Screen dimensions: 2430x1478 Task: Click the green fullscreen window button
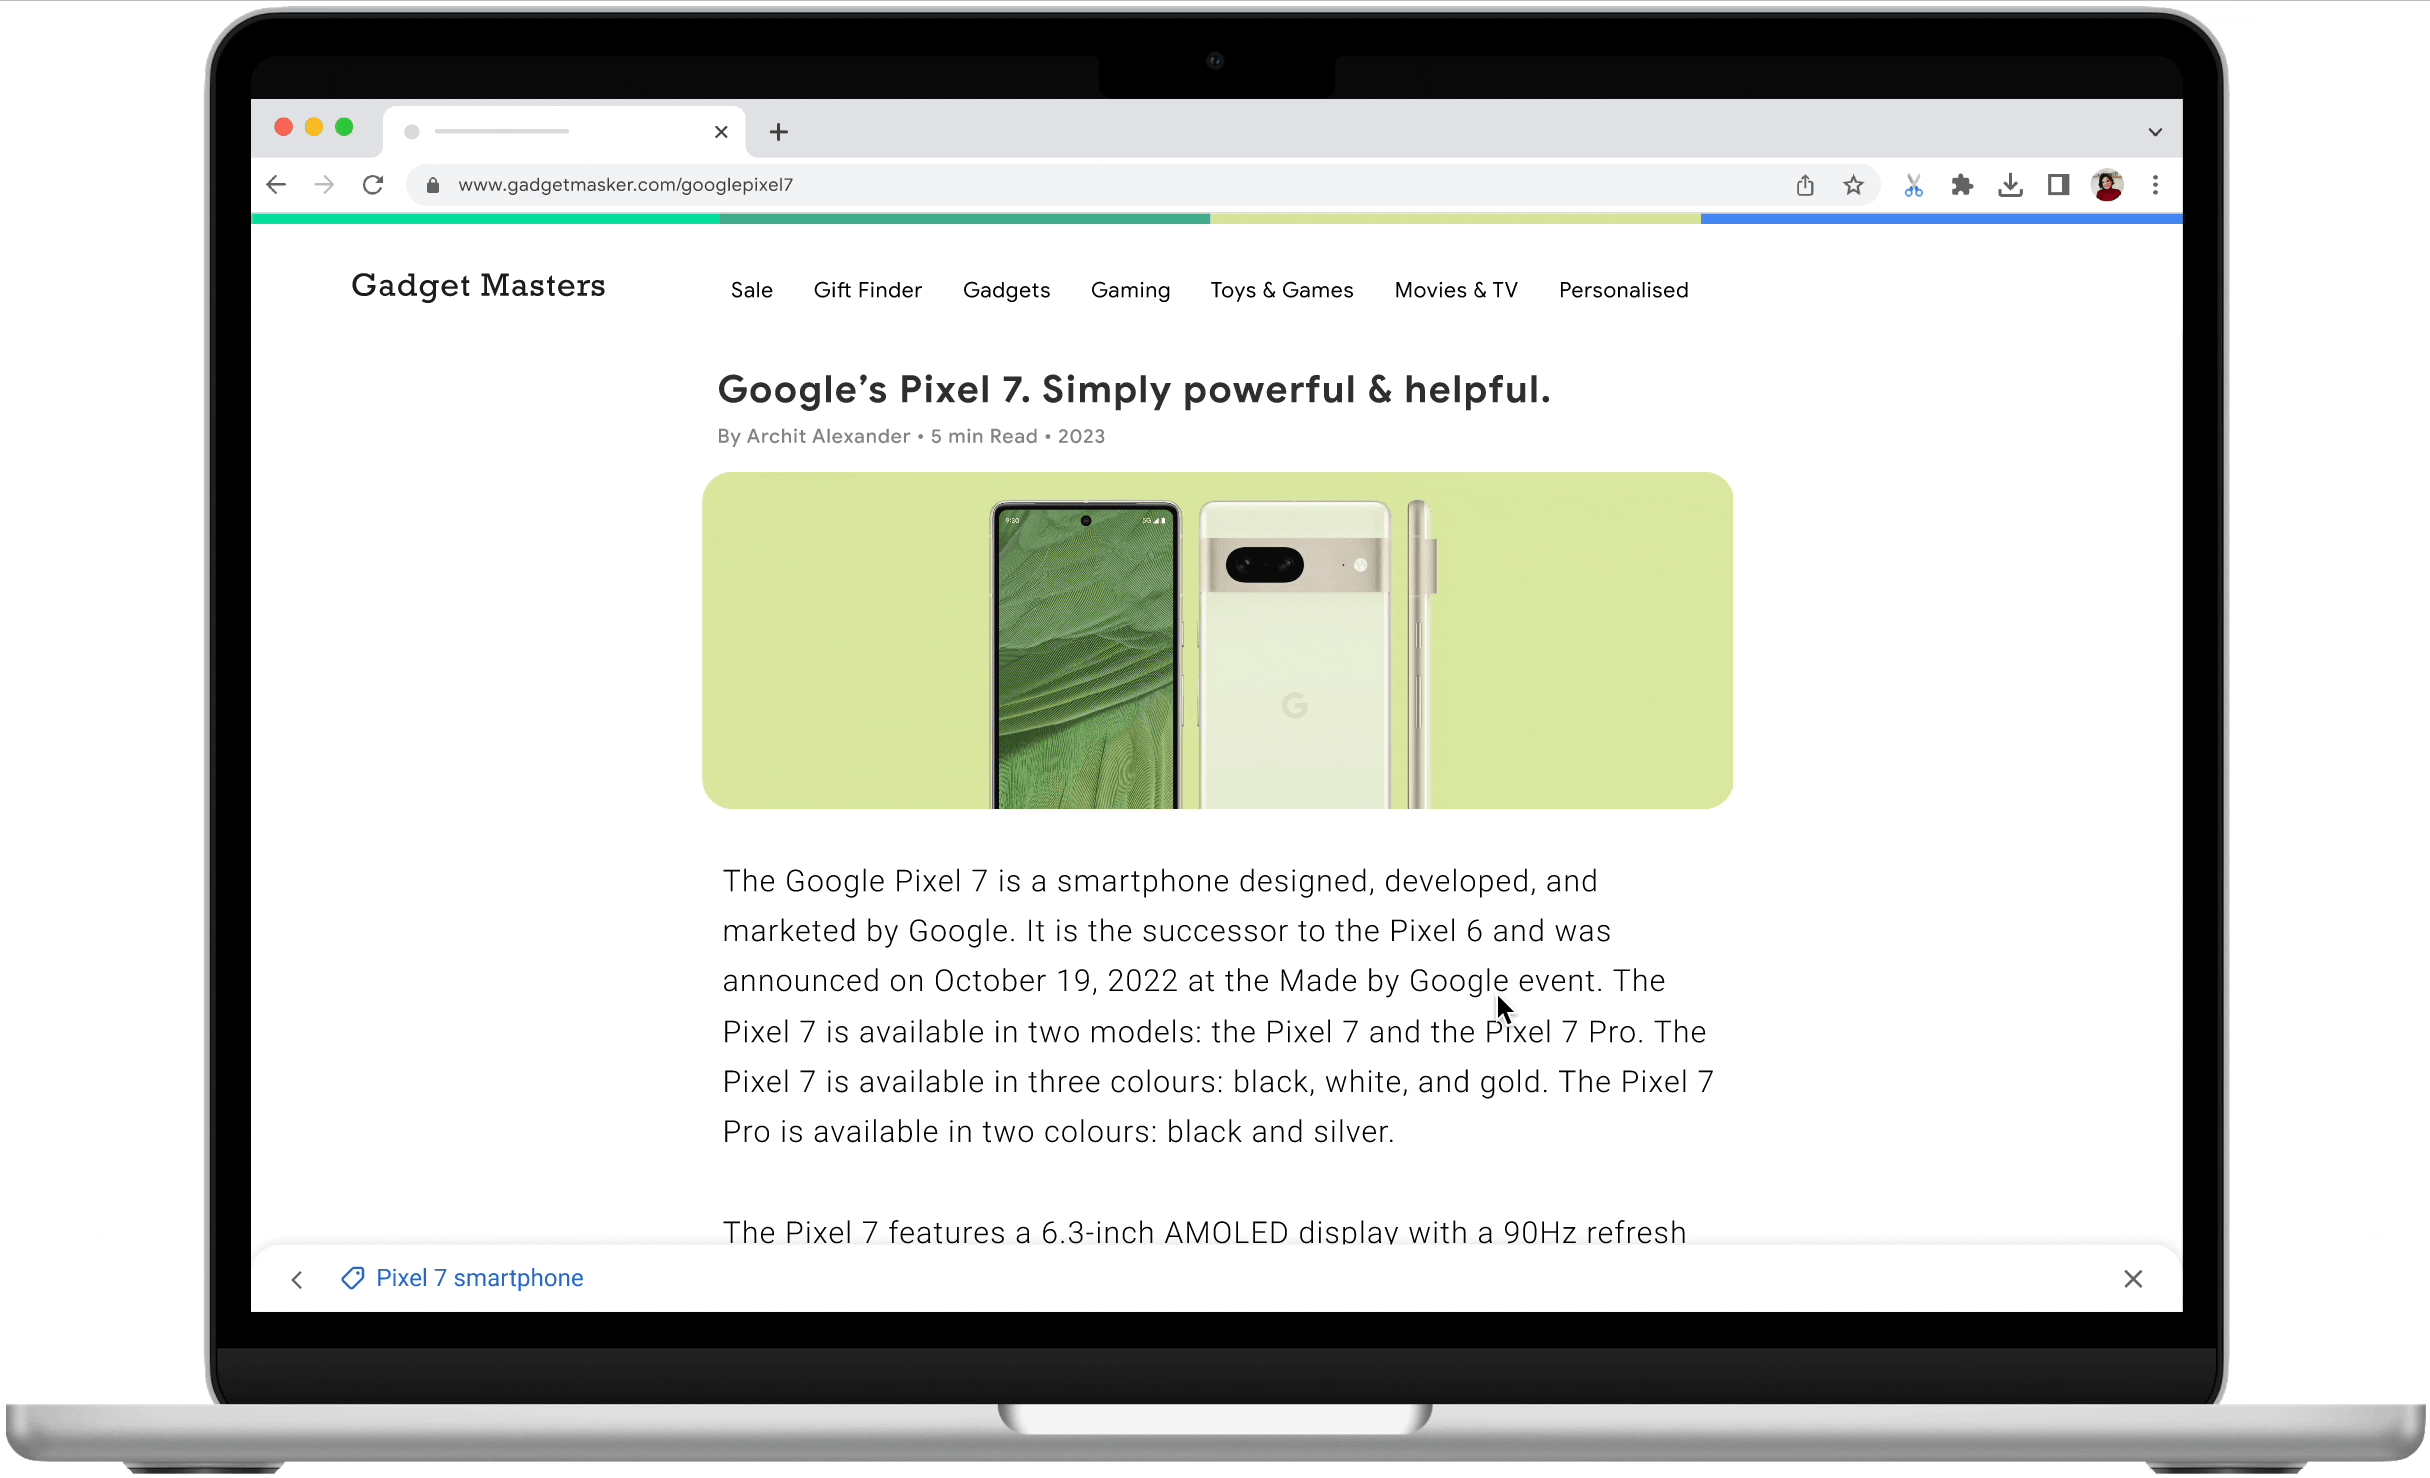[344, 127]
